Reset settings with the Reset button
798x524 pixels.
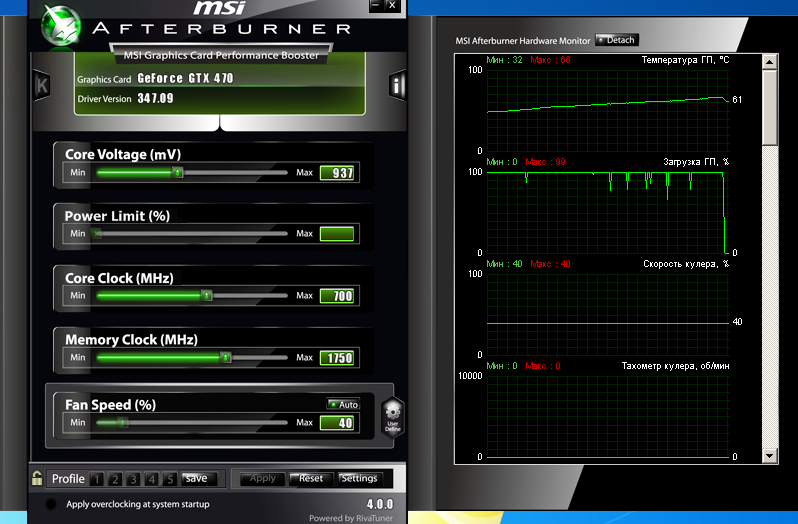click(x=310, y=478)
